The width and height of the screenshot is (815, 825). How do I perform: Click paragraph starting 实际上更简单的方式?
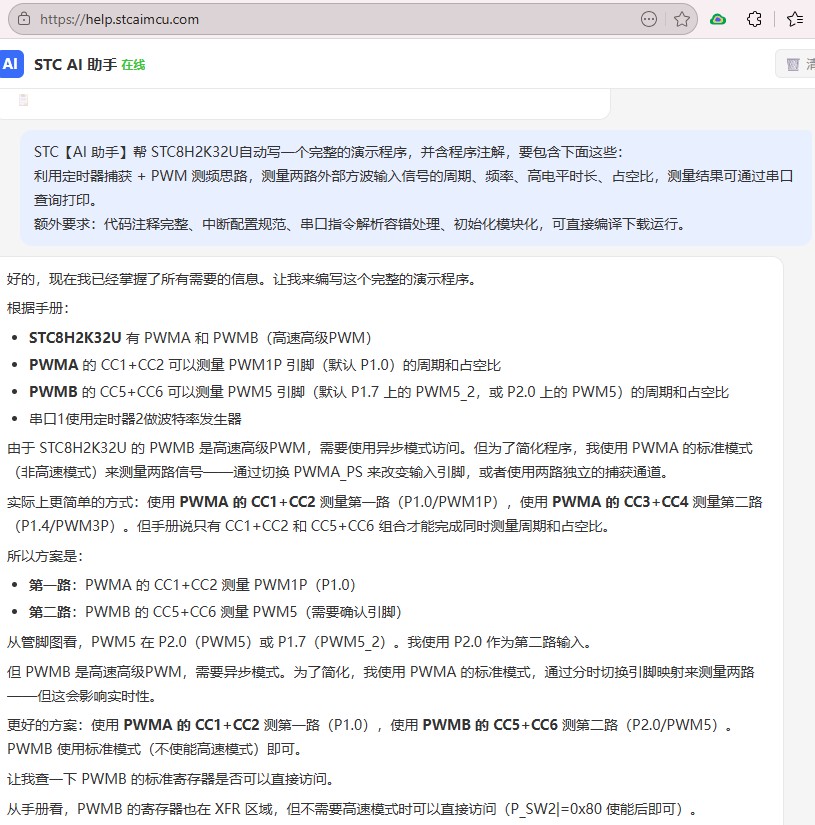click(385, 514)
